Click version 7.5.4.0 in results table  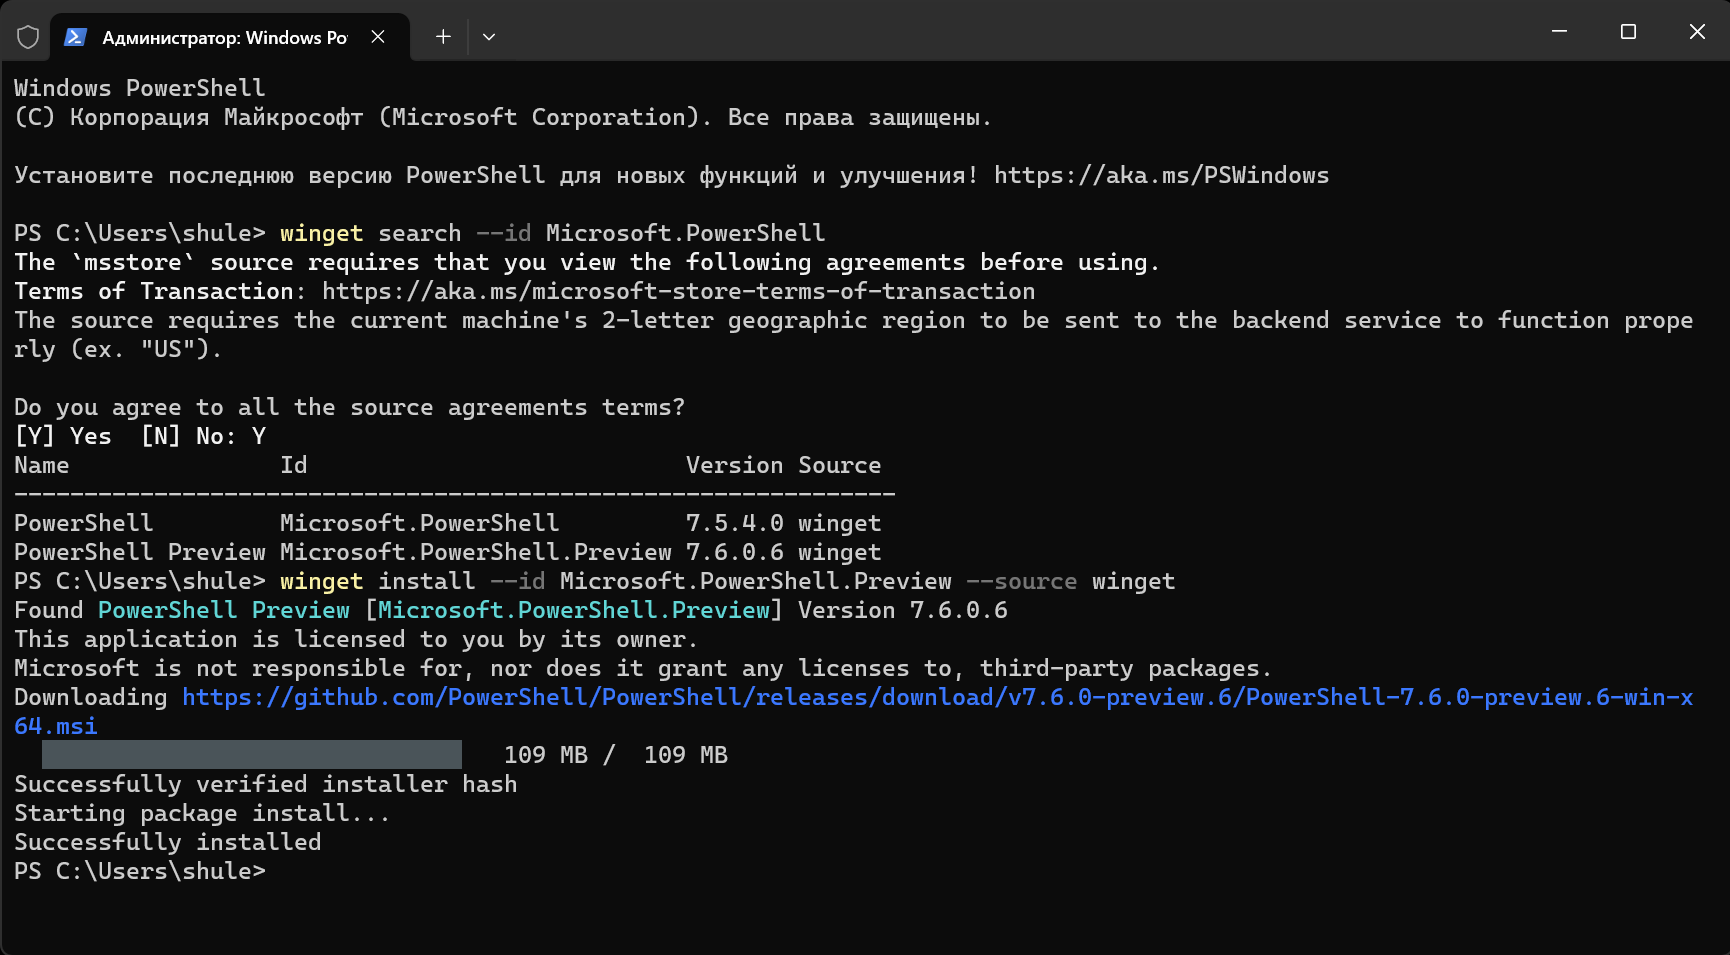(734, 523)
